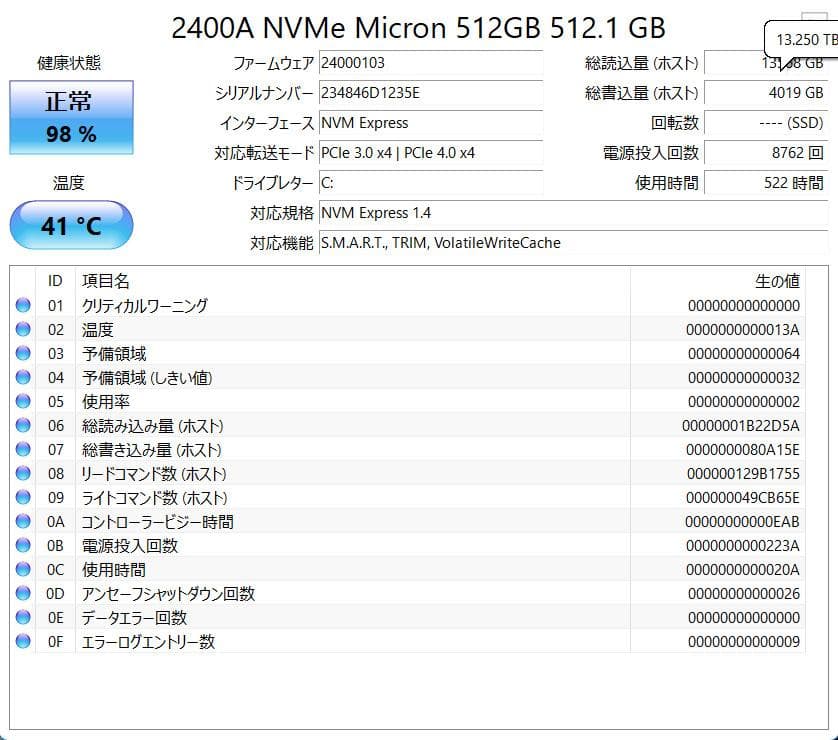Click the status dot for エラーログエントリー数
This screenshot has width=838, height=740.
coord(23,641)
